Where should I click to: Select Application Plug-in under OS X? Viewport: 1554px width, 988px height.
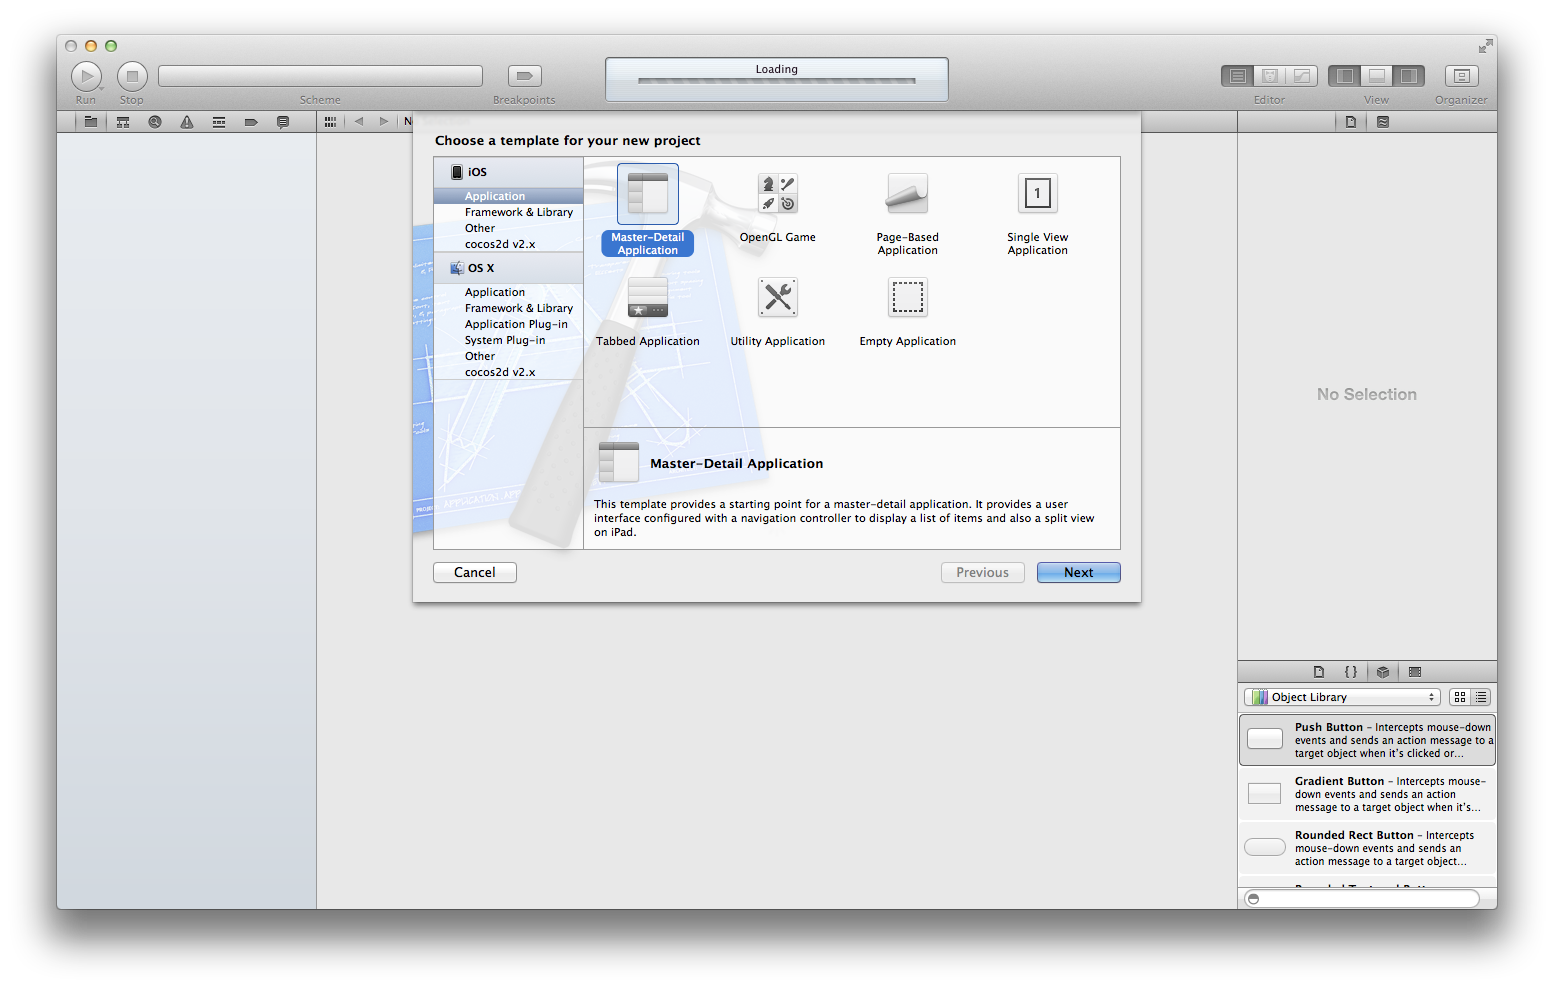tap(508, 324)
